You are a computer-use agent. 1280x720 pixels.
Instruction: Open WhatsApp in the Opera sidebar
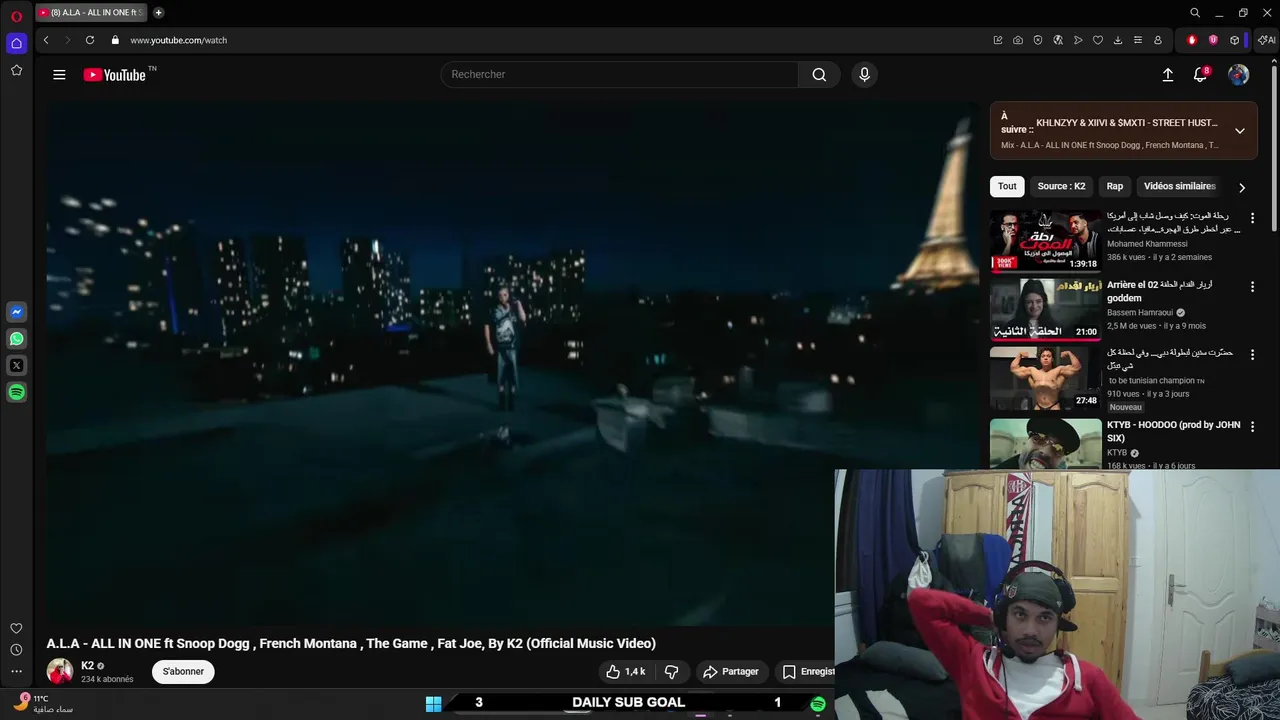click(16, 339)
